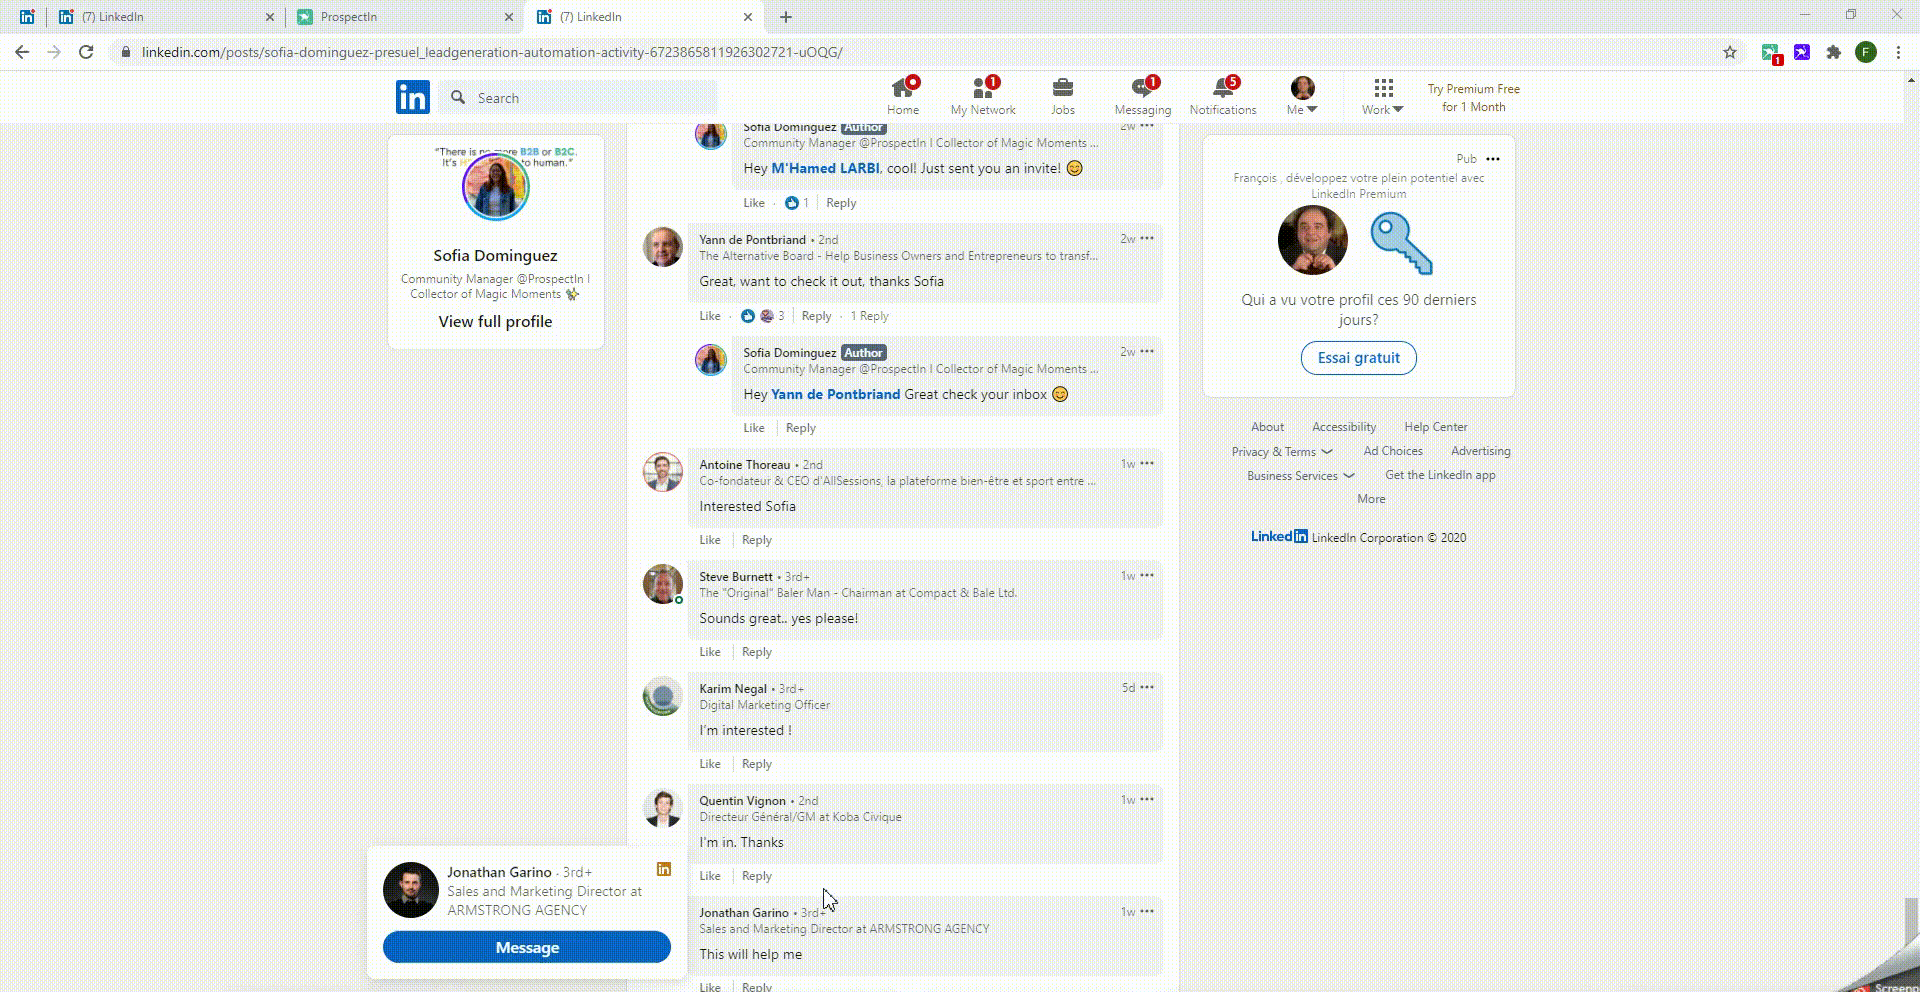Click LinkedIn icon on Jonathan Garino hover card

664,869
